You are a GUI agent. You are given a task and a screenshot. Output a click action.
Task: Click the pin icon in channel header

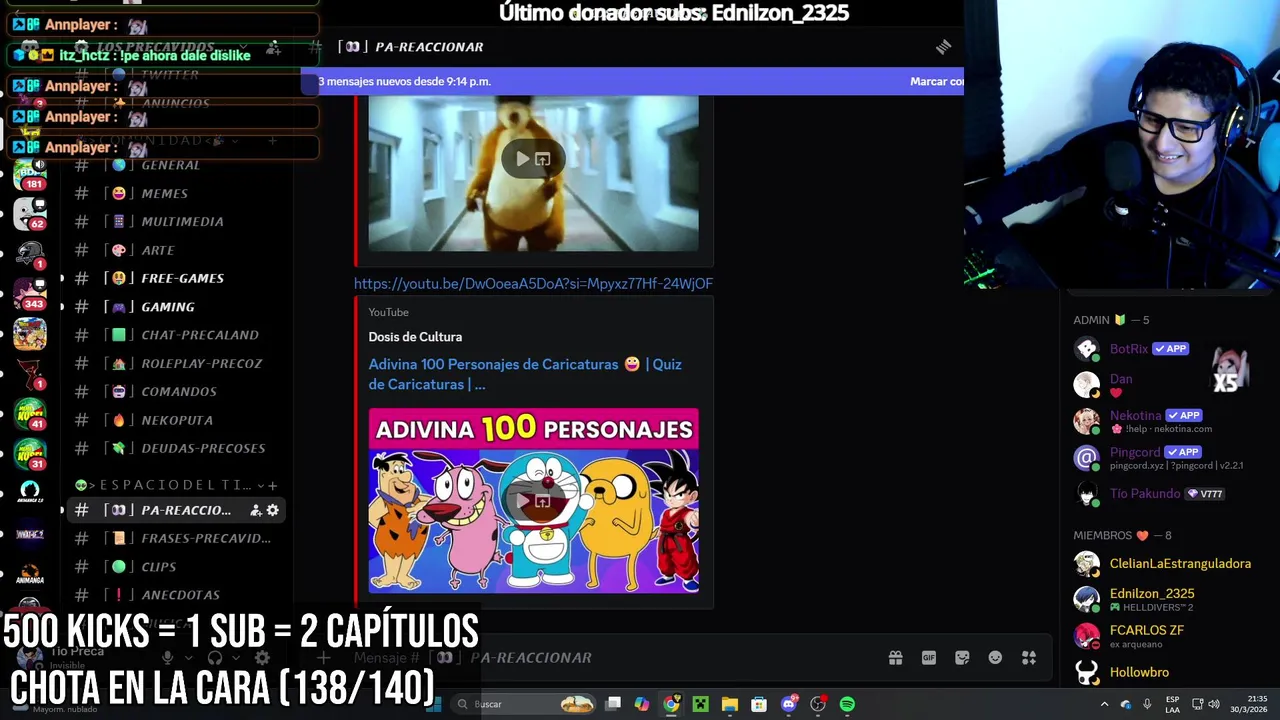pyautogui.click(x=943, y=47)
